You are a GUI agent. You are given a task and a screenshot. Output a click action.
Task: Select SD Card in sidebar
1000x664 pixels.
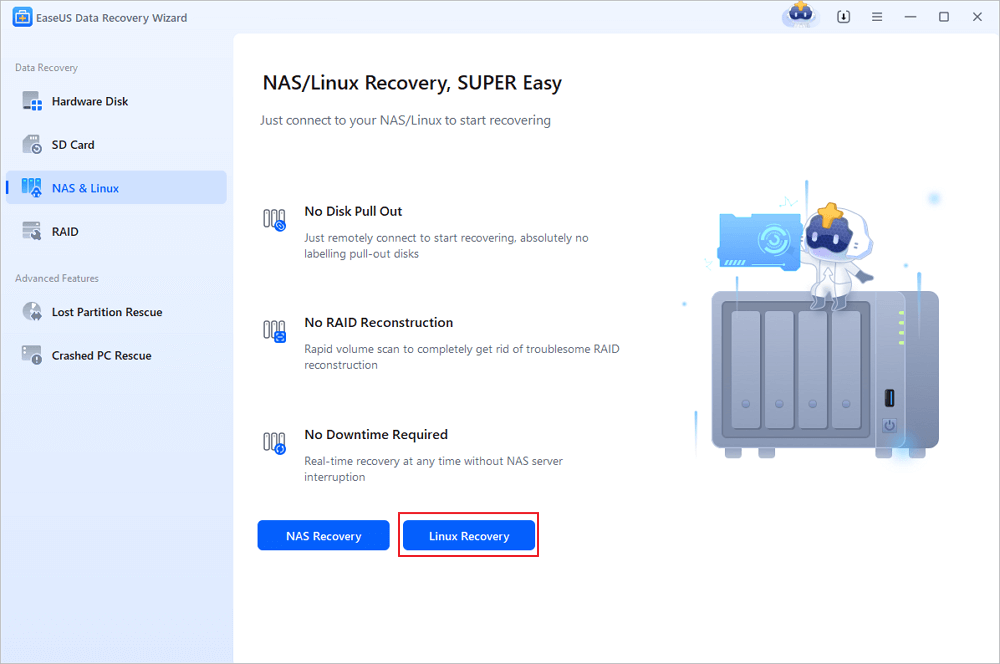pyautogui.click(x=116, y=145)
